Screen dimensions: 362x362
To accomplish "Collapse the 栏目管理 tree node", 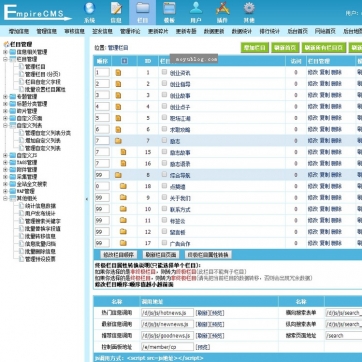I will point(5,59).
